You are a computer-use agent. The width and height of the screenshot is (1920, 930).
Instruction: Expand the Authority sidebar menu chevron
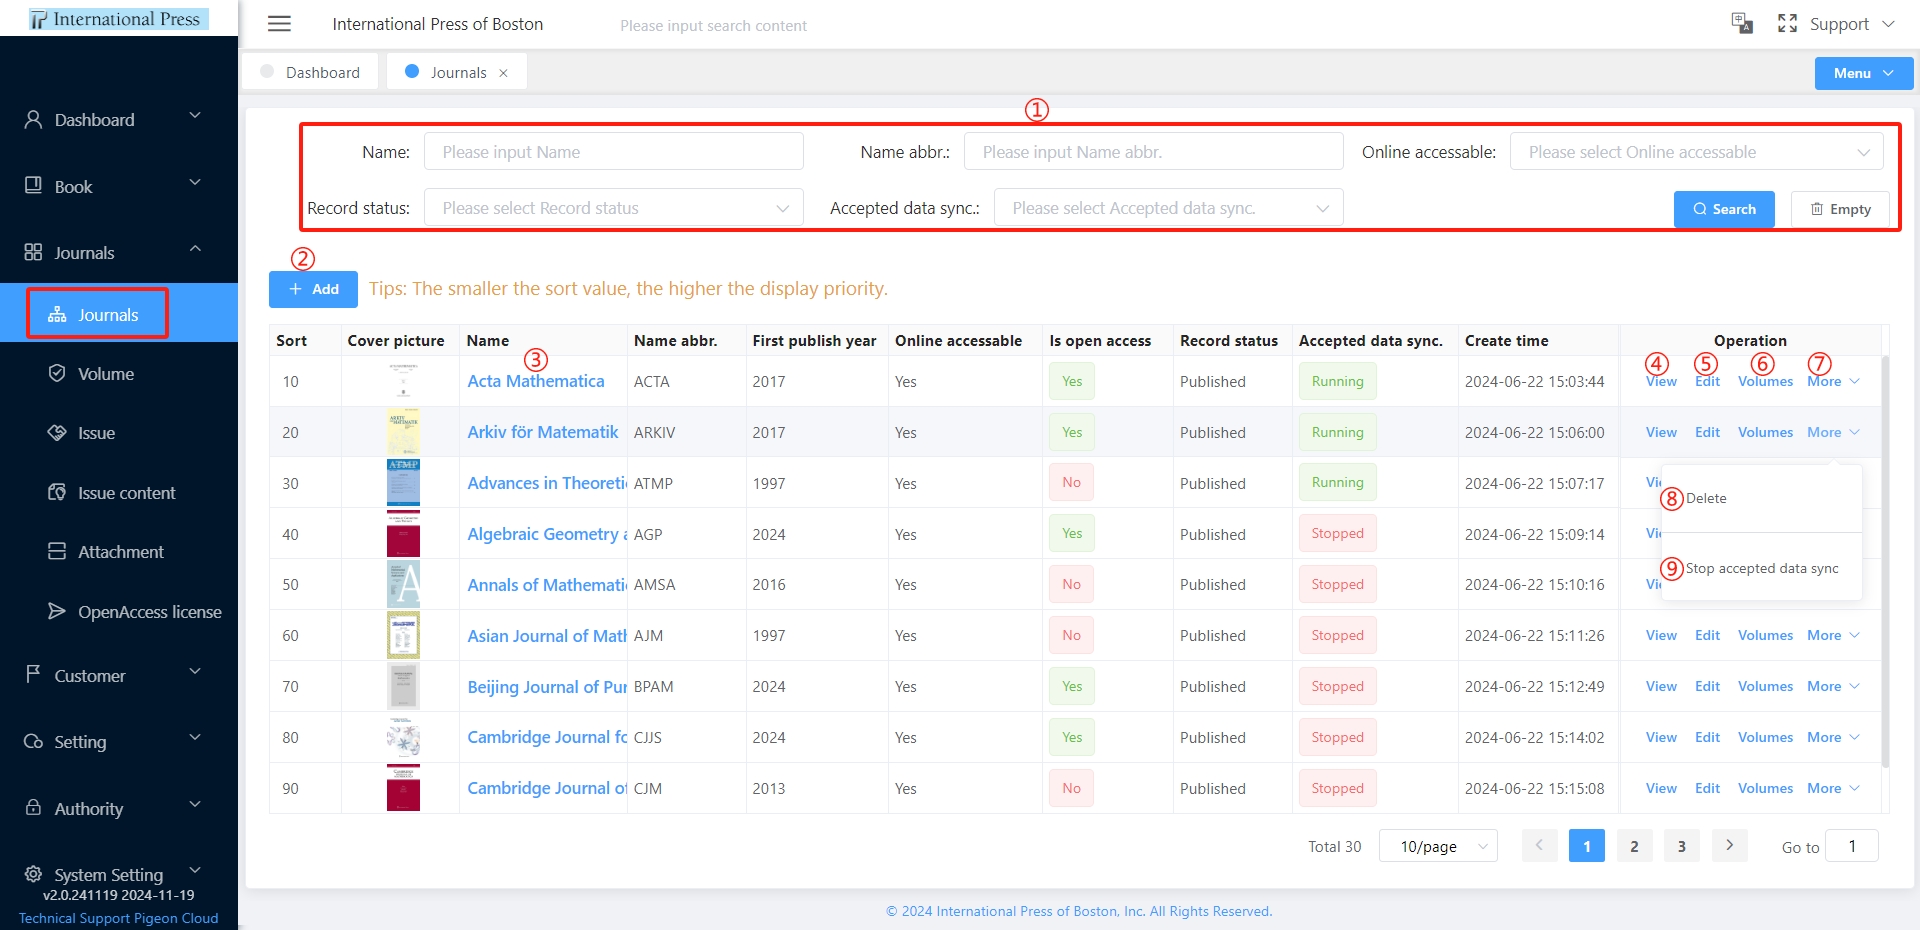(195, 804)
